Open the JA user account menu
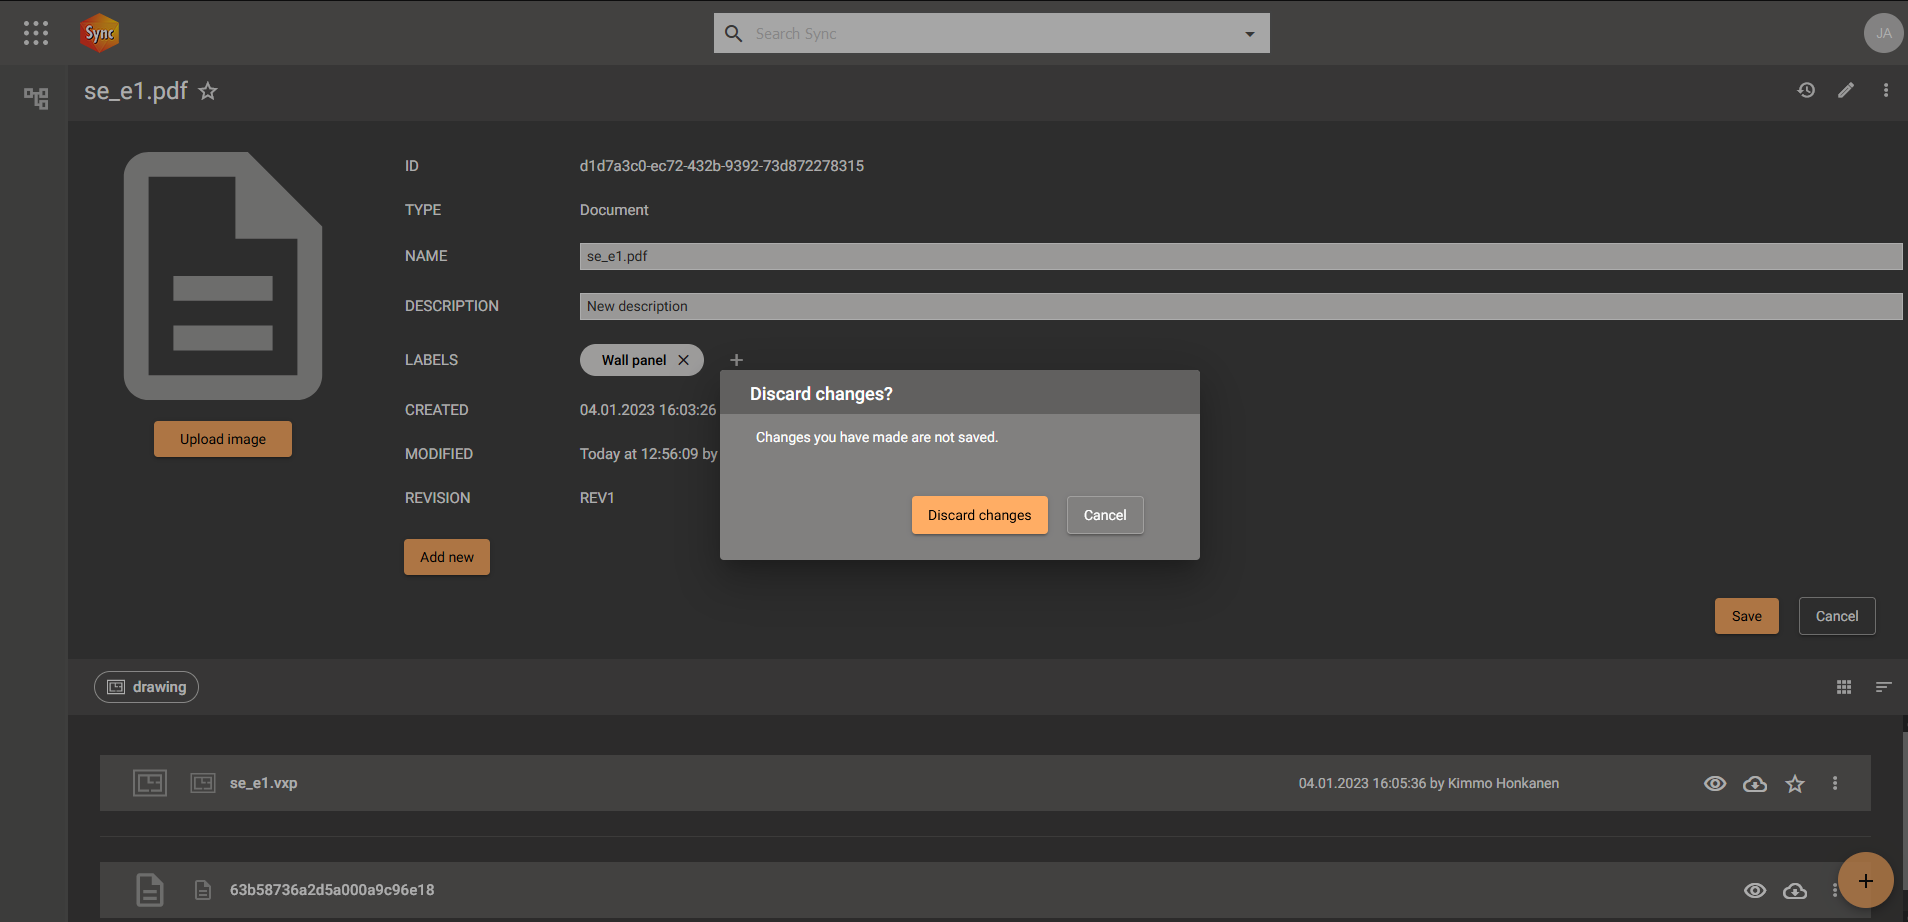Screen dimensions: 1908x922 (1883, 33)
